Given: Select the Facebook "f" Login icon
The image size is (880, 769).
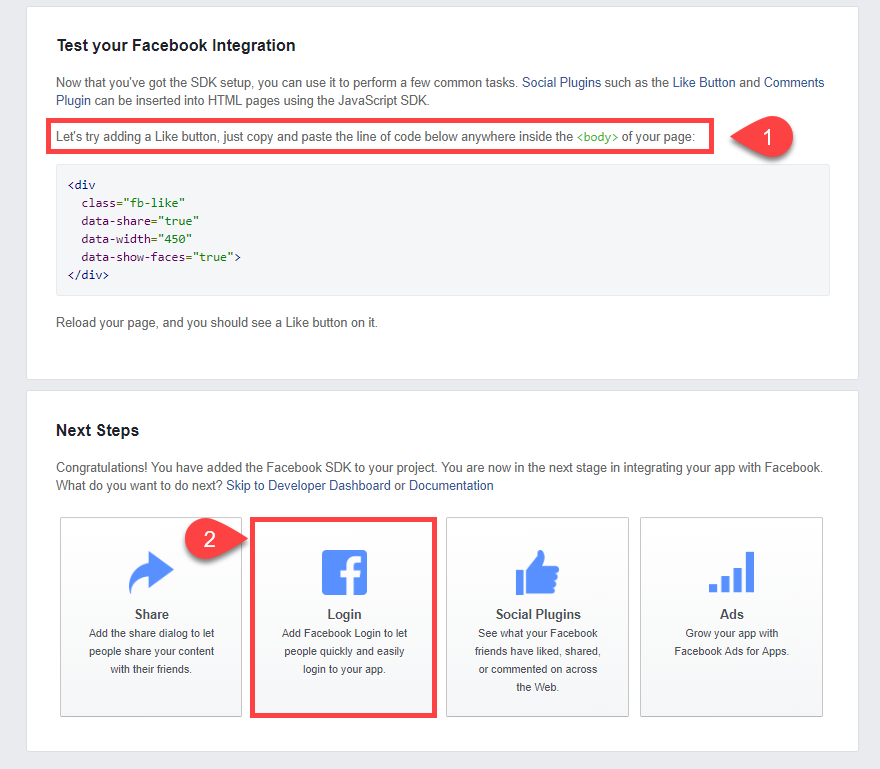Looking at the screenshot, I should (x=344, y=572).
